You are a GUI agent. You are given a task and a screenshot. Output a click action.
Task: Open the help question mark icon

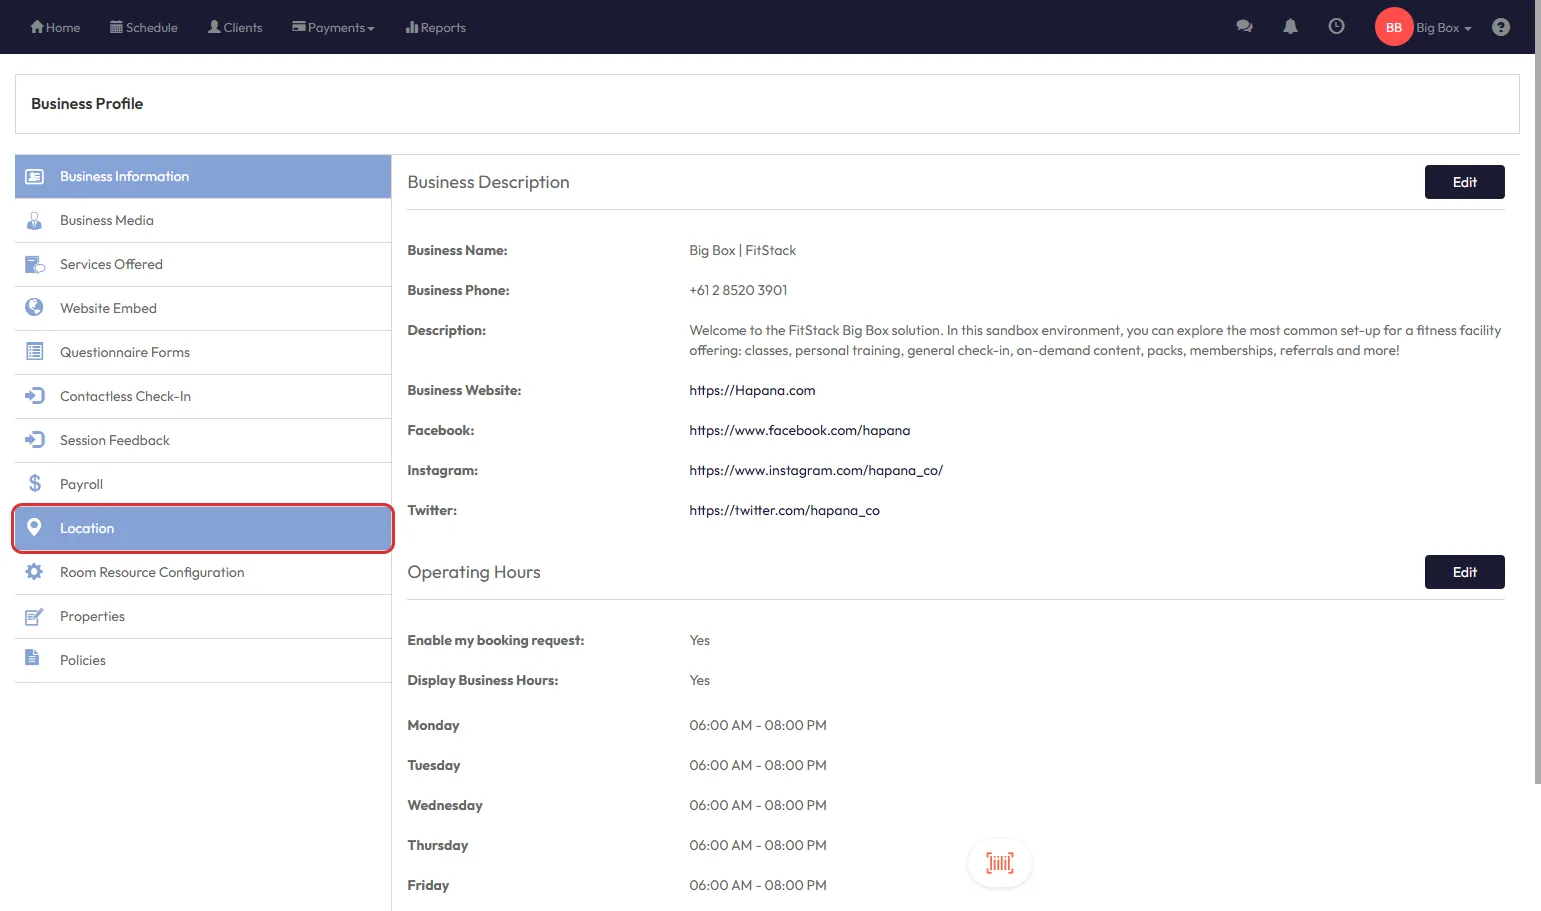[1500, 27]
